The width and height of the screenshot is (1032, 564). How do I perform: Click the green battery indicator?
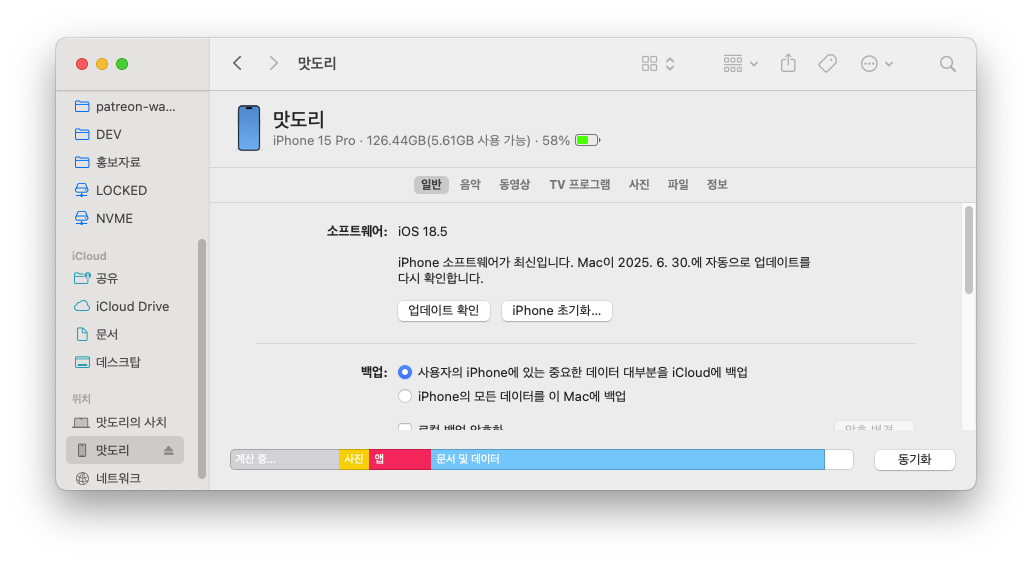(x=587, y=140)
